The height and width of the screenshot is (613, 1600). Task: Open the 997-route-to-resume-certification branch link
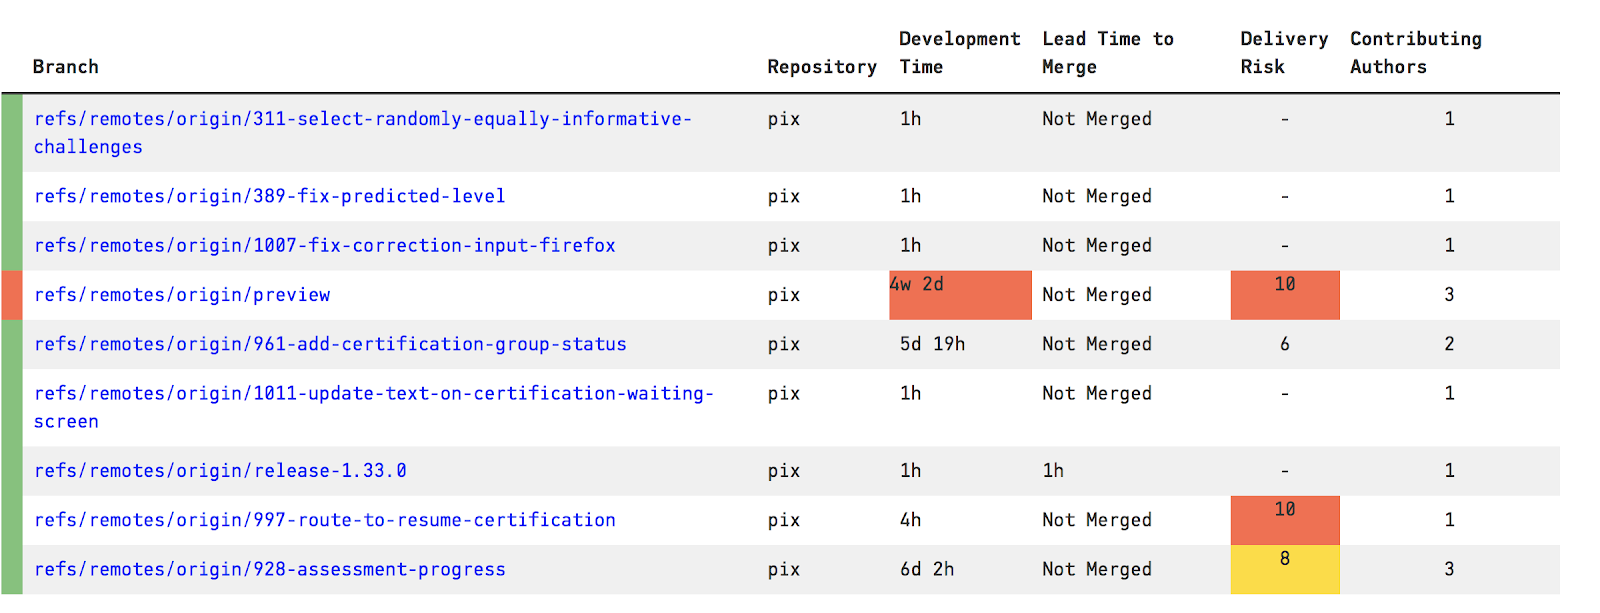click(325, 520)
